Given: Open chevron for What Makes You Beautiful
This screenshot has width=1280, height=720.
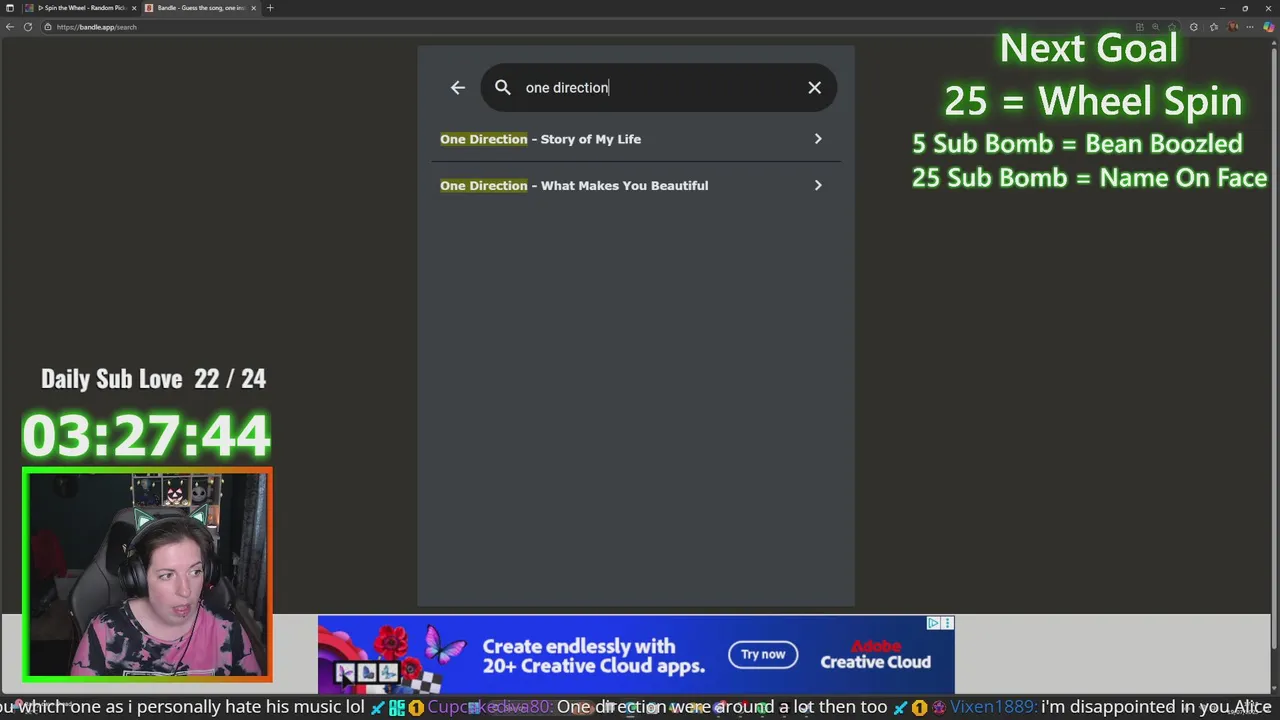Looking at the screenshot, I should point(818,185).
